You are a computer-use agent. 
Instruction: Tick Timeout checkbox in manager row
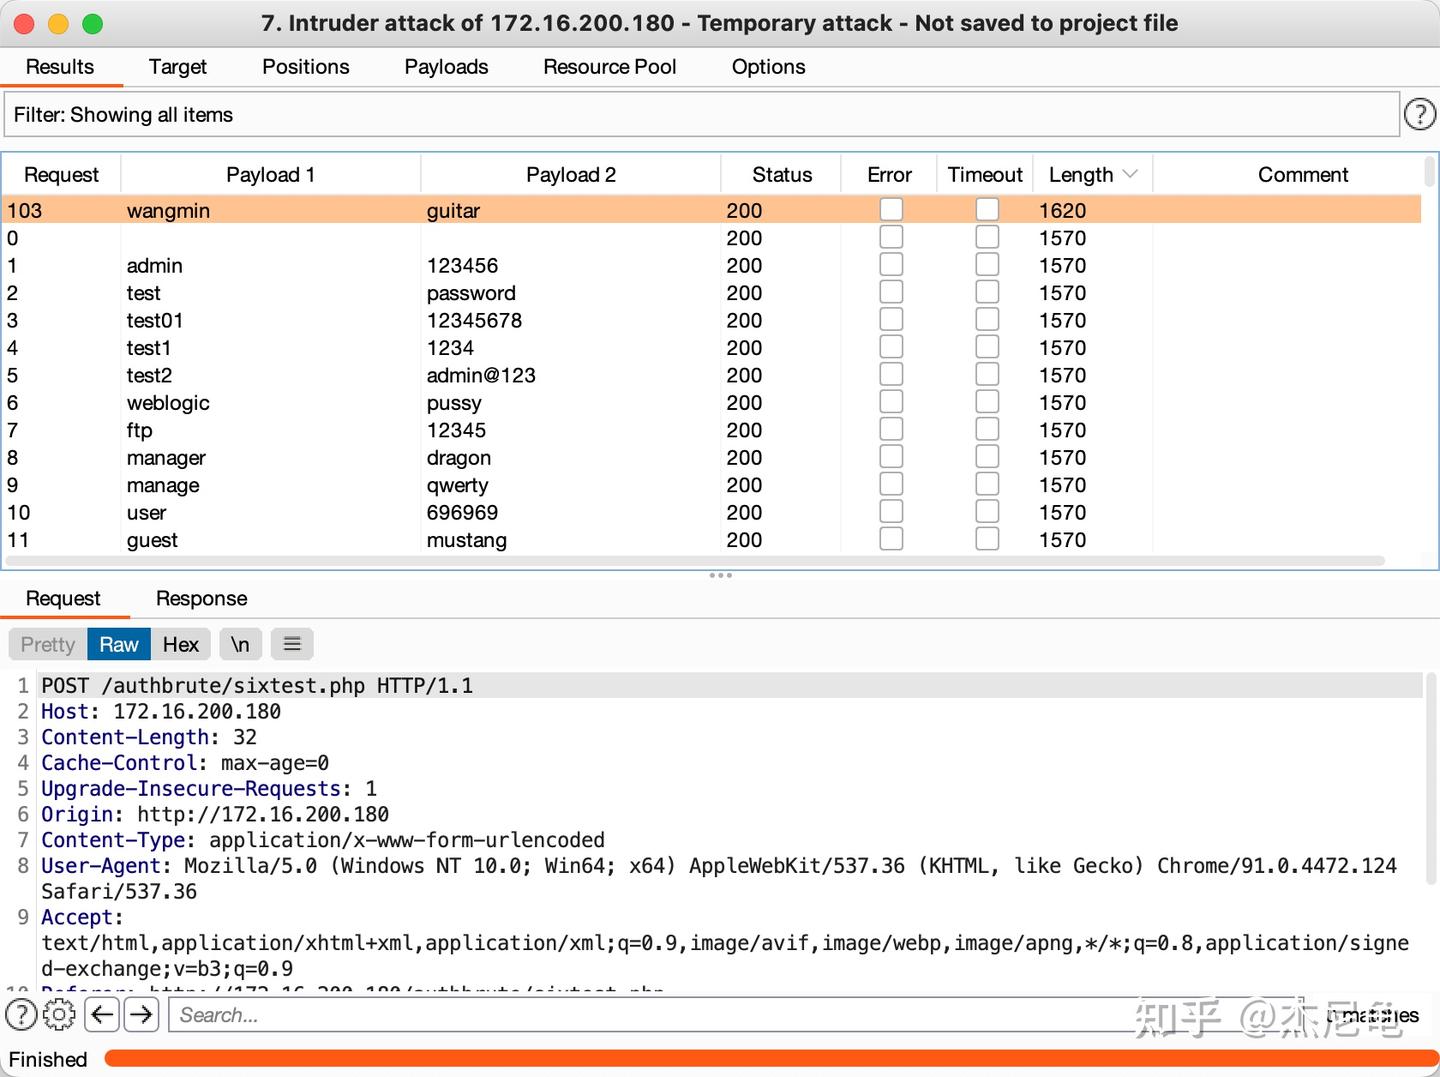coord(987,457)
